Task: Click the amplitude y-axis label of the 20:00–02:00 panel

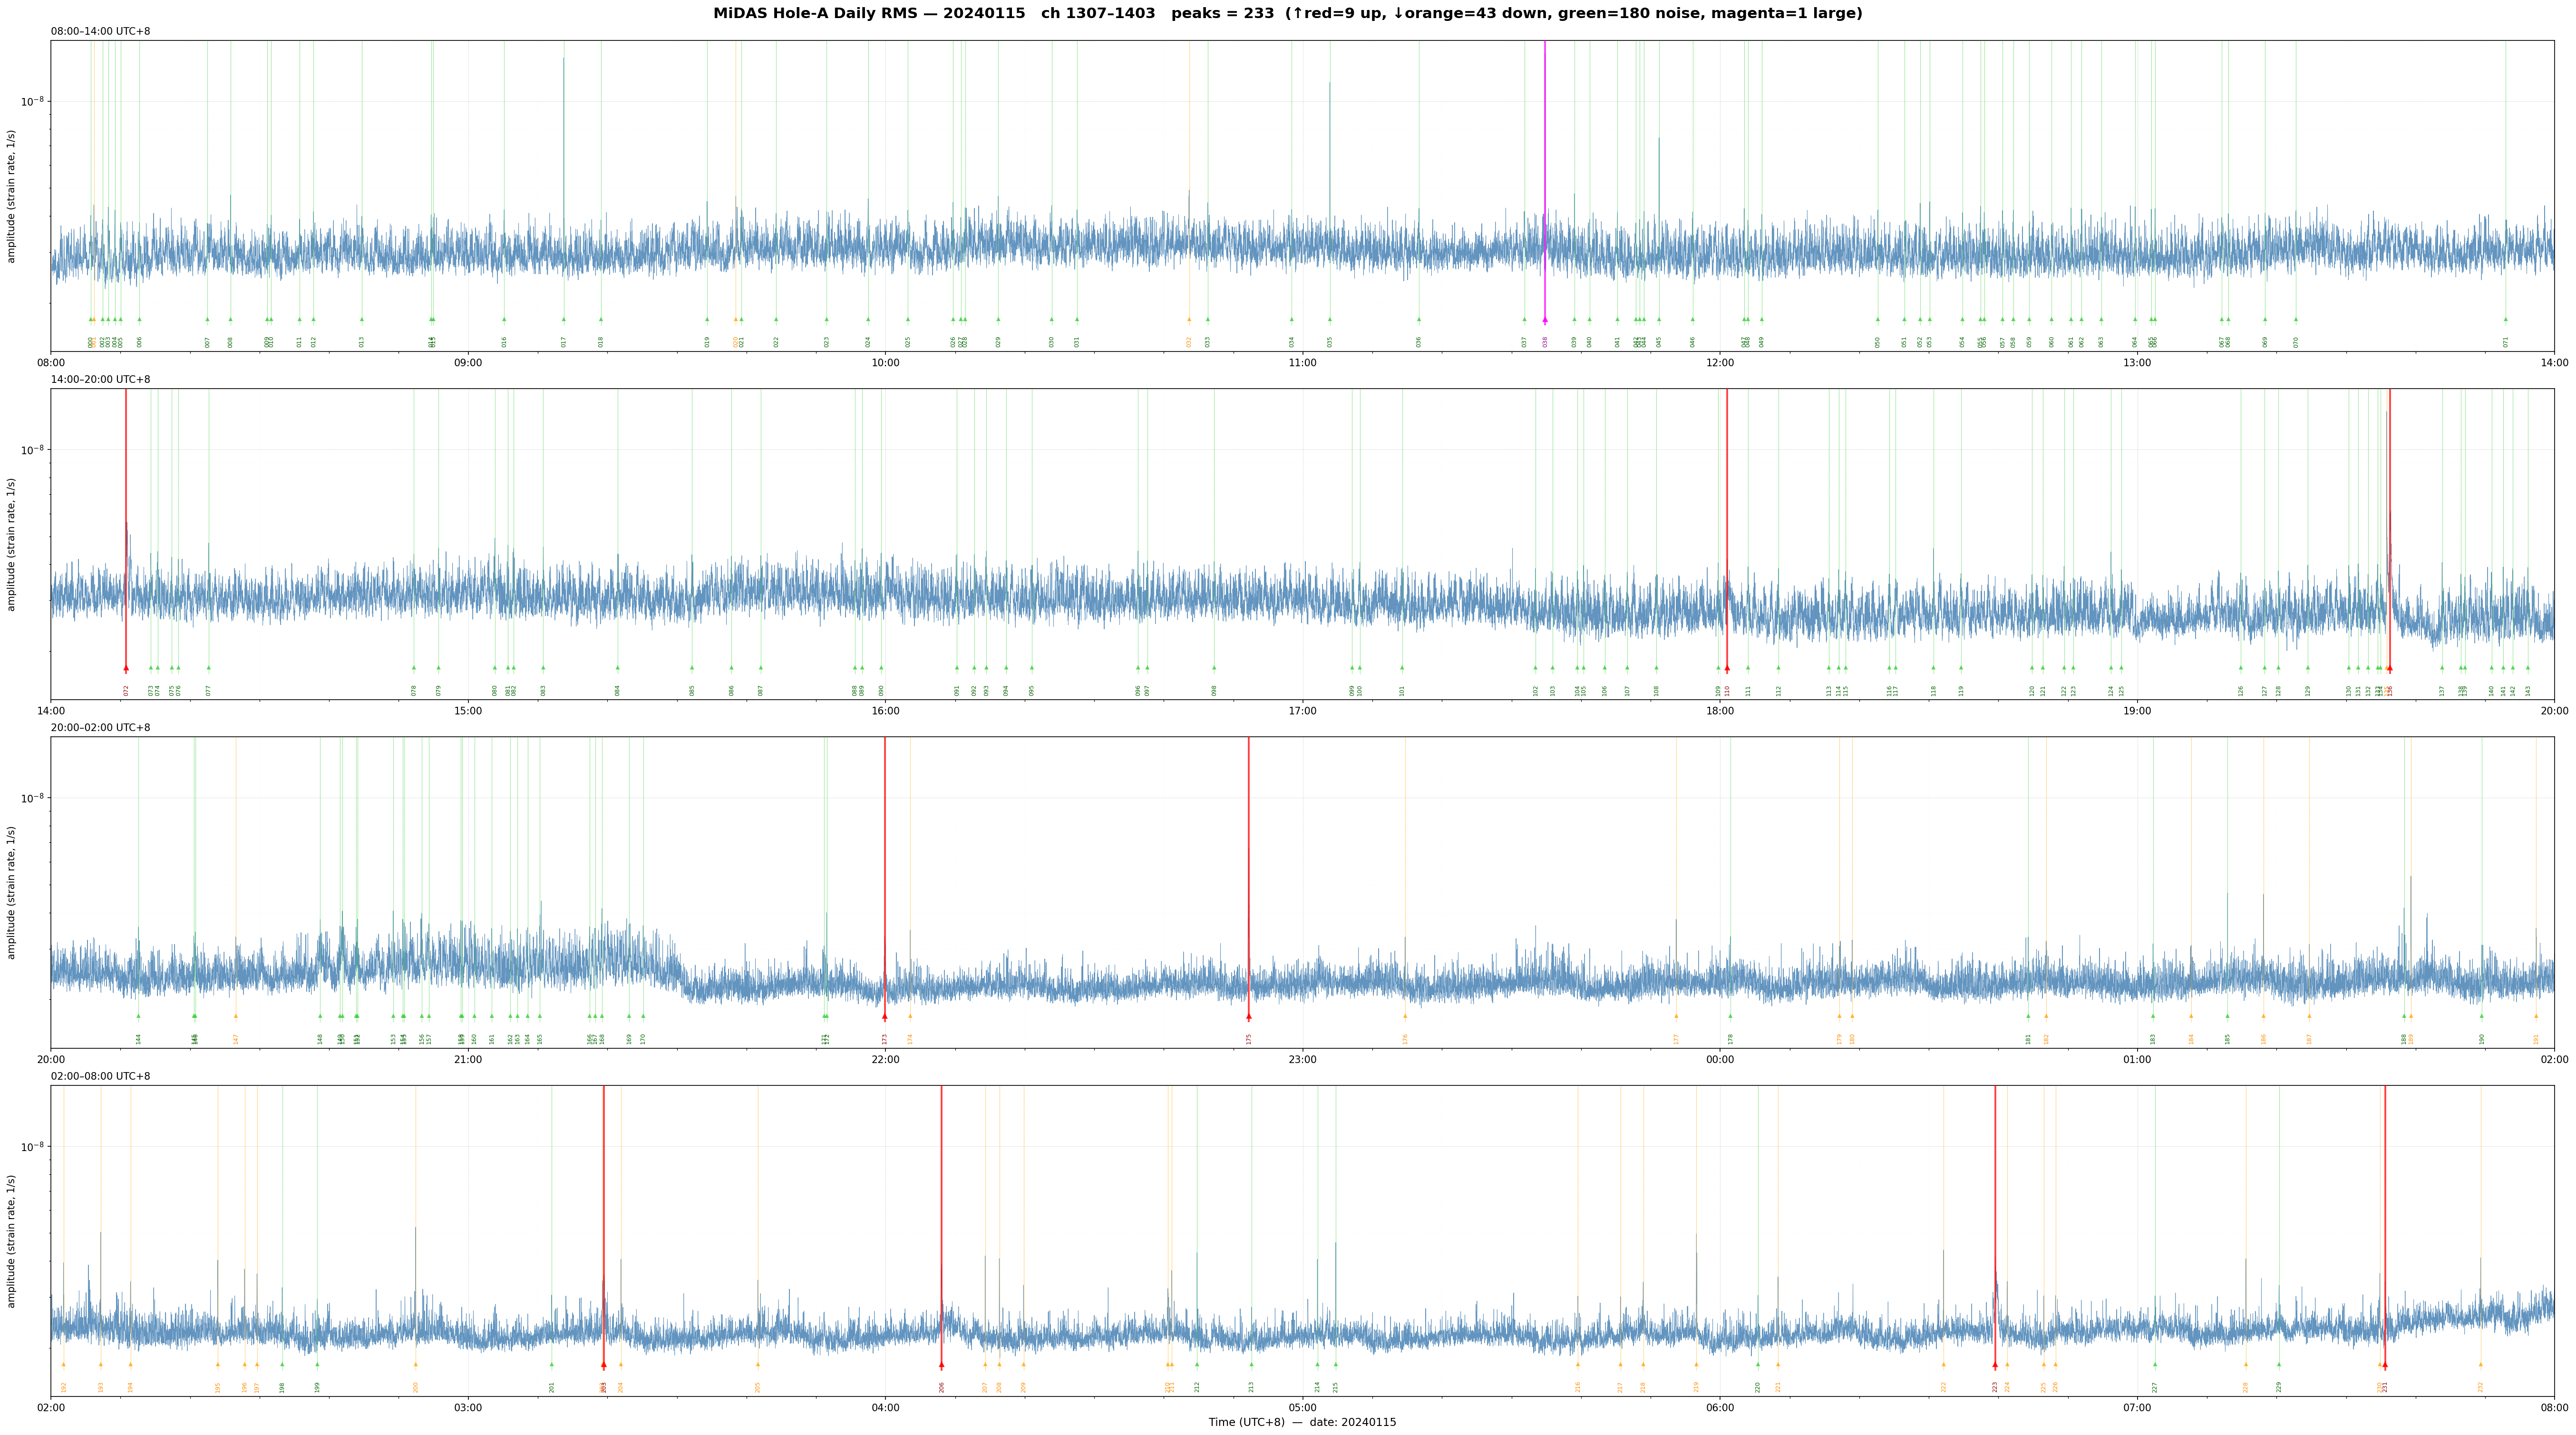Action: [12, 892]
